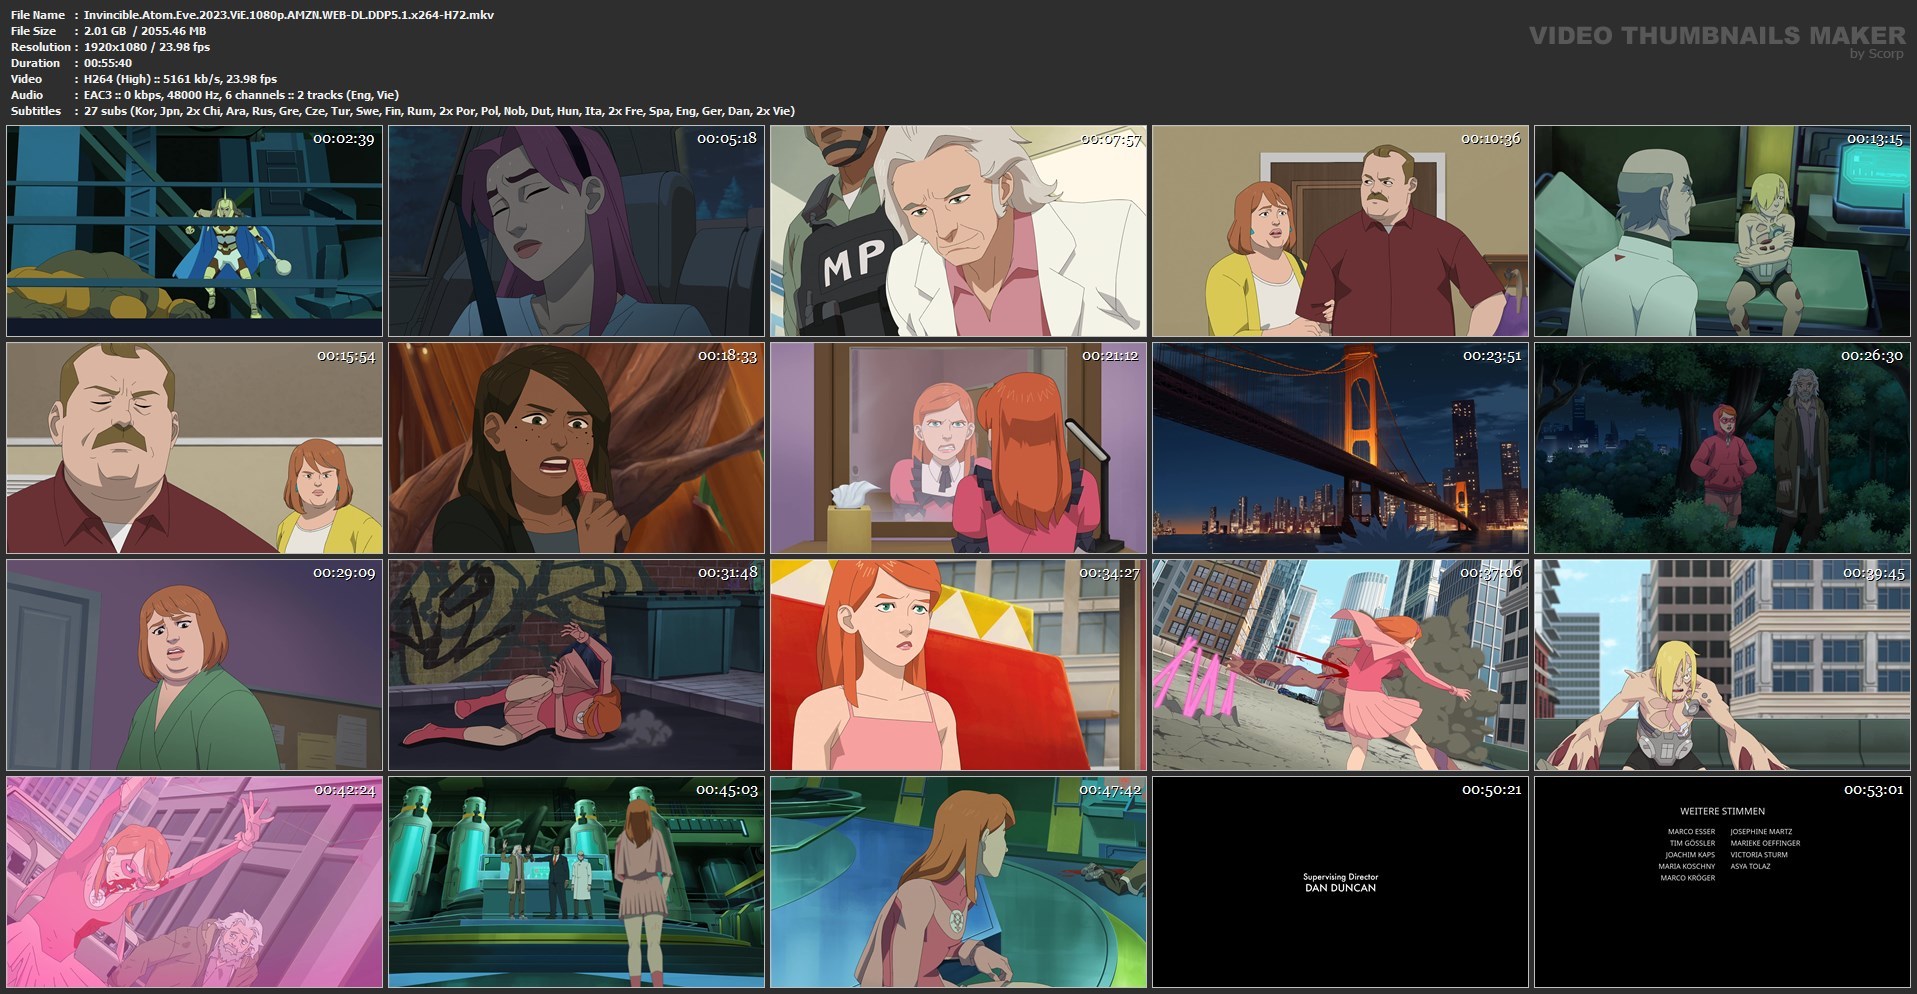The image size is (1917, 994).
Task: Click the 'Supervising Director DAN DUNCAN' credit text
Action: pyautogui.click(x=1340, y=883)
